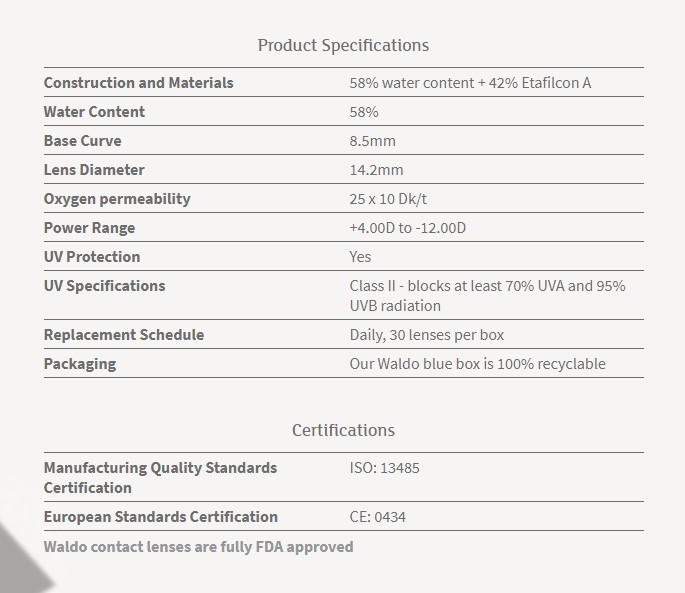
Task: Select the +4.00D to -12.00D value
Action: click(x=408, y=228)
